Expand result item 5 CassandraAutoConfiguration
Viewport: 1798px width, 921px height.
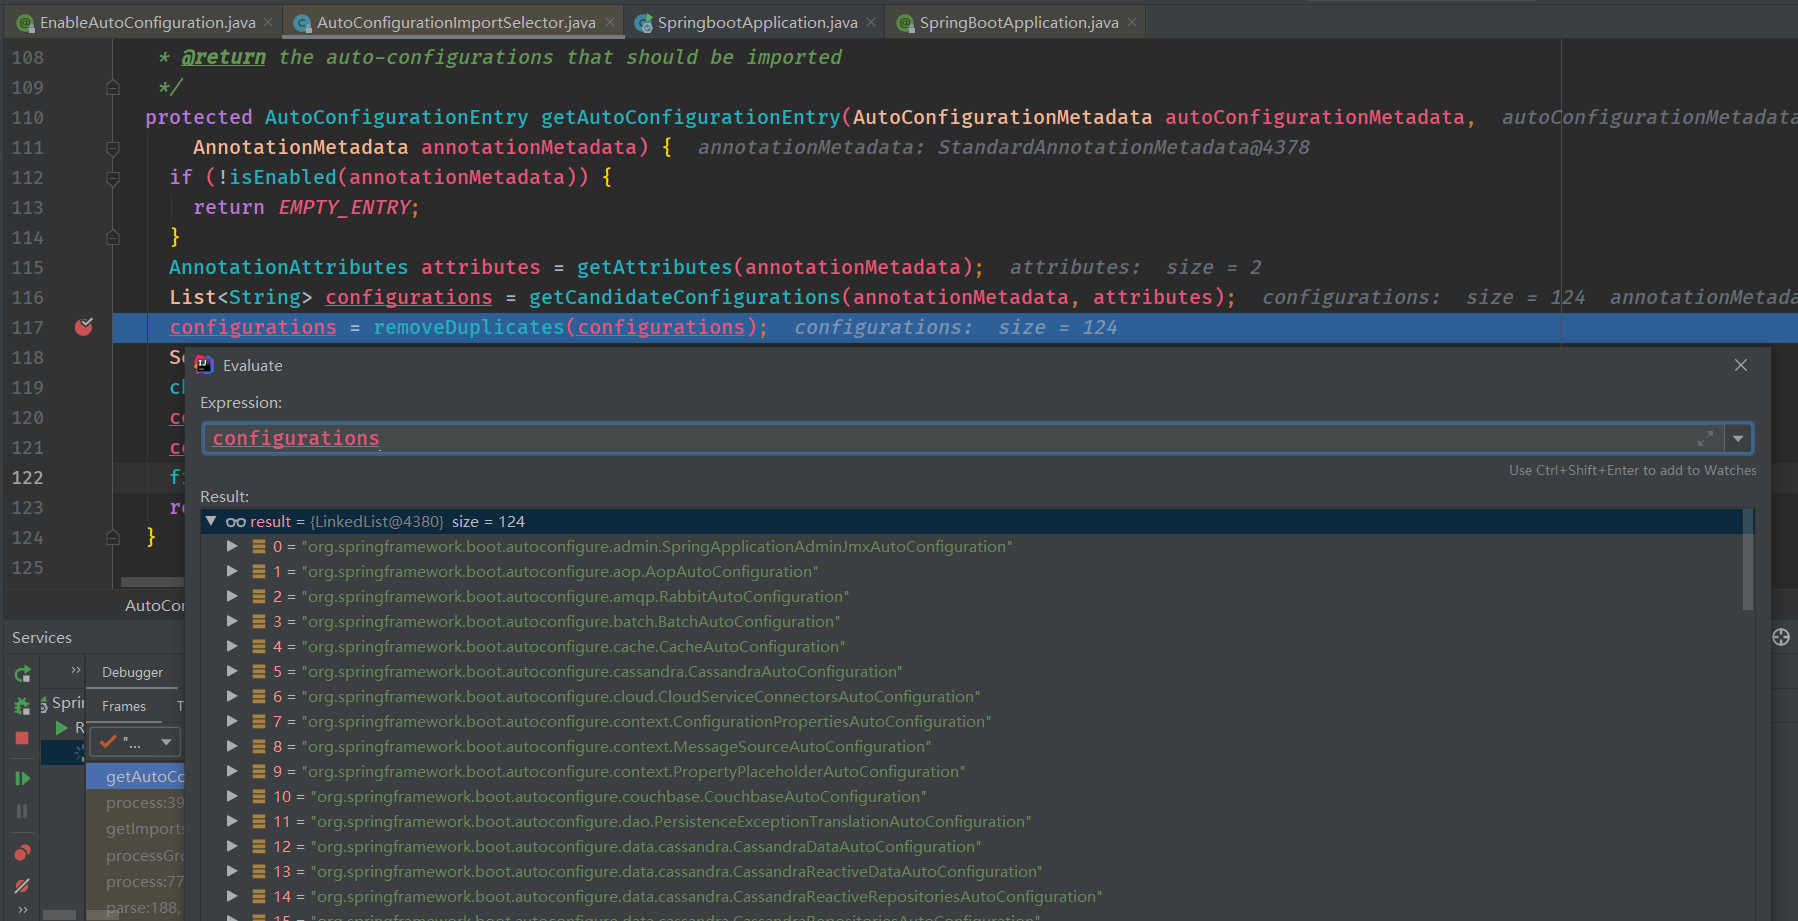coord(232,671)
